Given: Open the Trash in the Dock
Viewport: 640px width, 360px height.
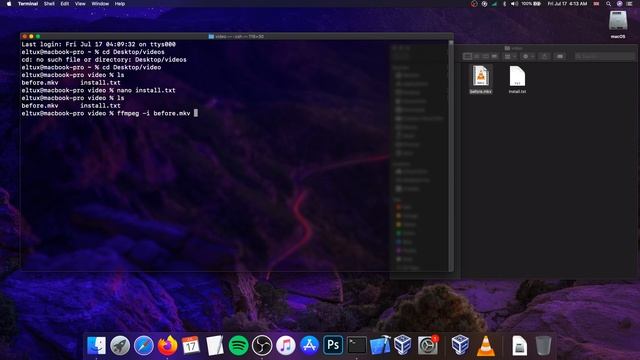Looking at the screenshot, I should (543, 345).
